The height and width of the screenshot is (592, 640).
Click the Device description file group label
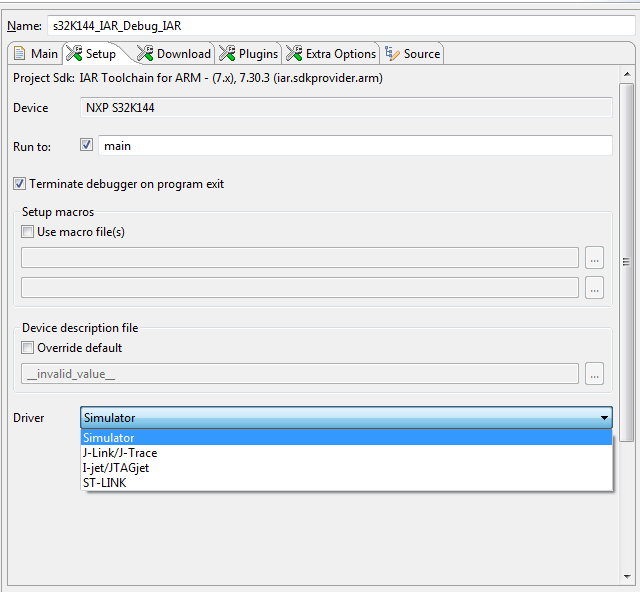(80, 328)
